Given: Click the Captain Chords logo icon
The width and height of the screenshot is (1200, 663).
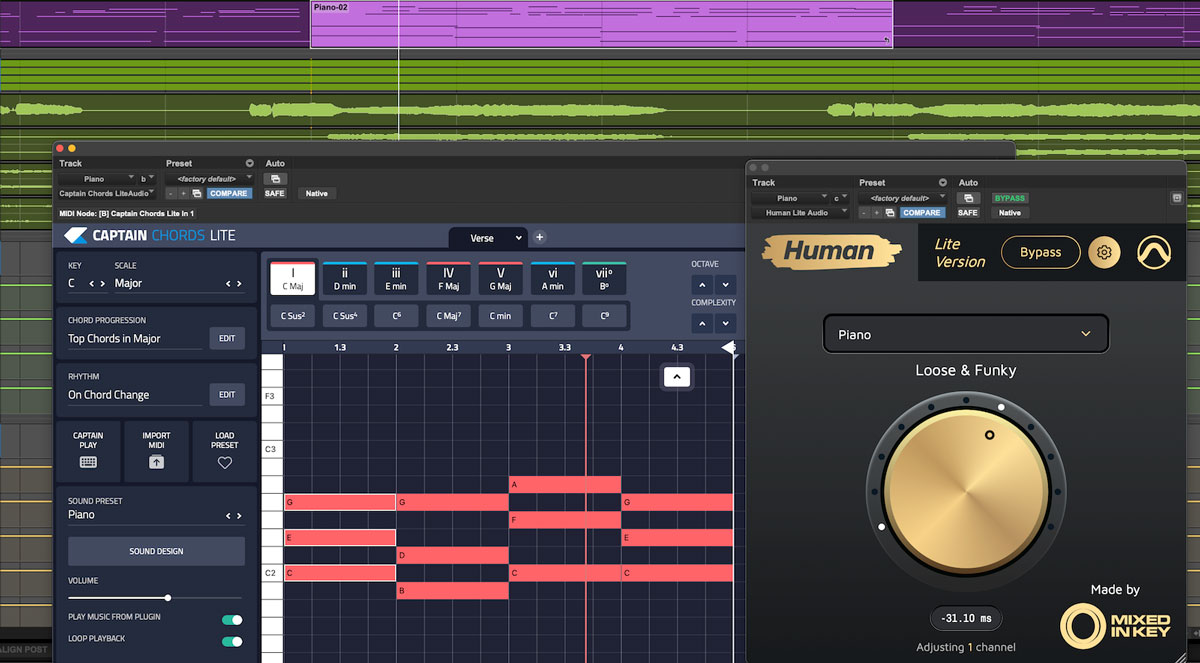Looking at the screenshot, I should (77, 236).
